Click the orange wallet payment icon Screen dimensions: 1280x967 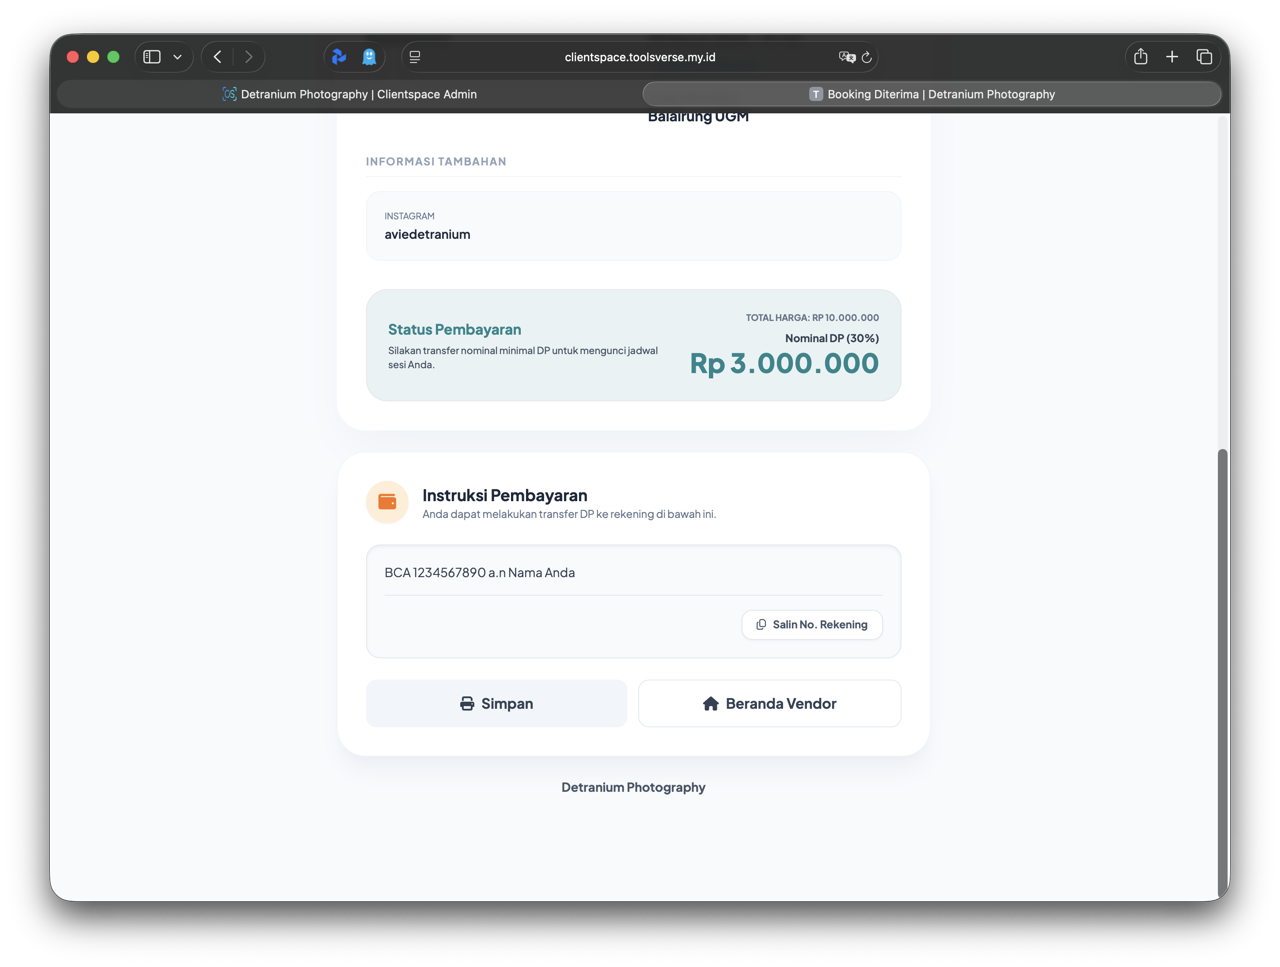tap(387, 502)
